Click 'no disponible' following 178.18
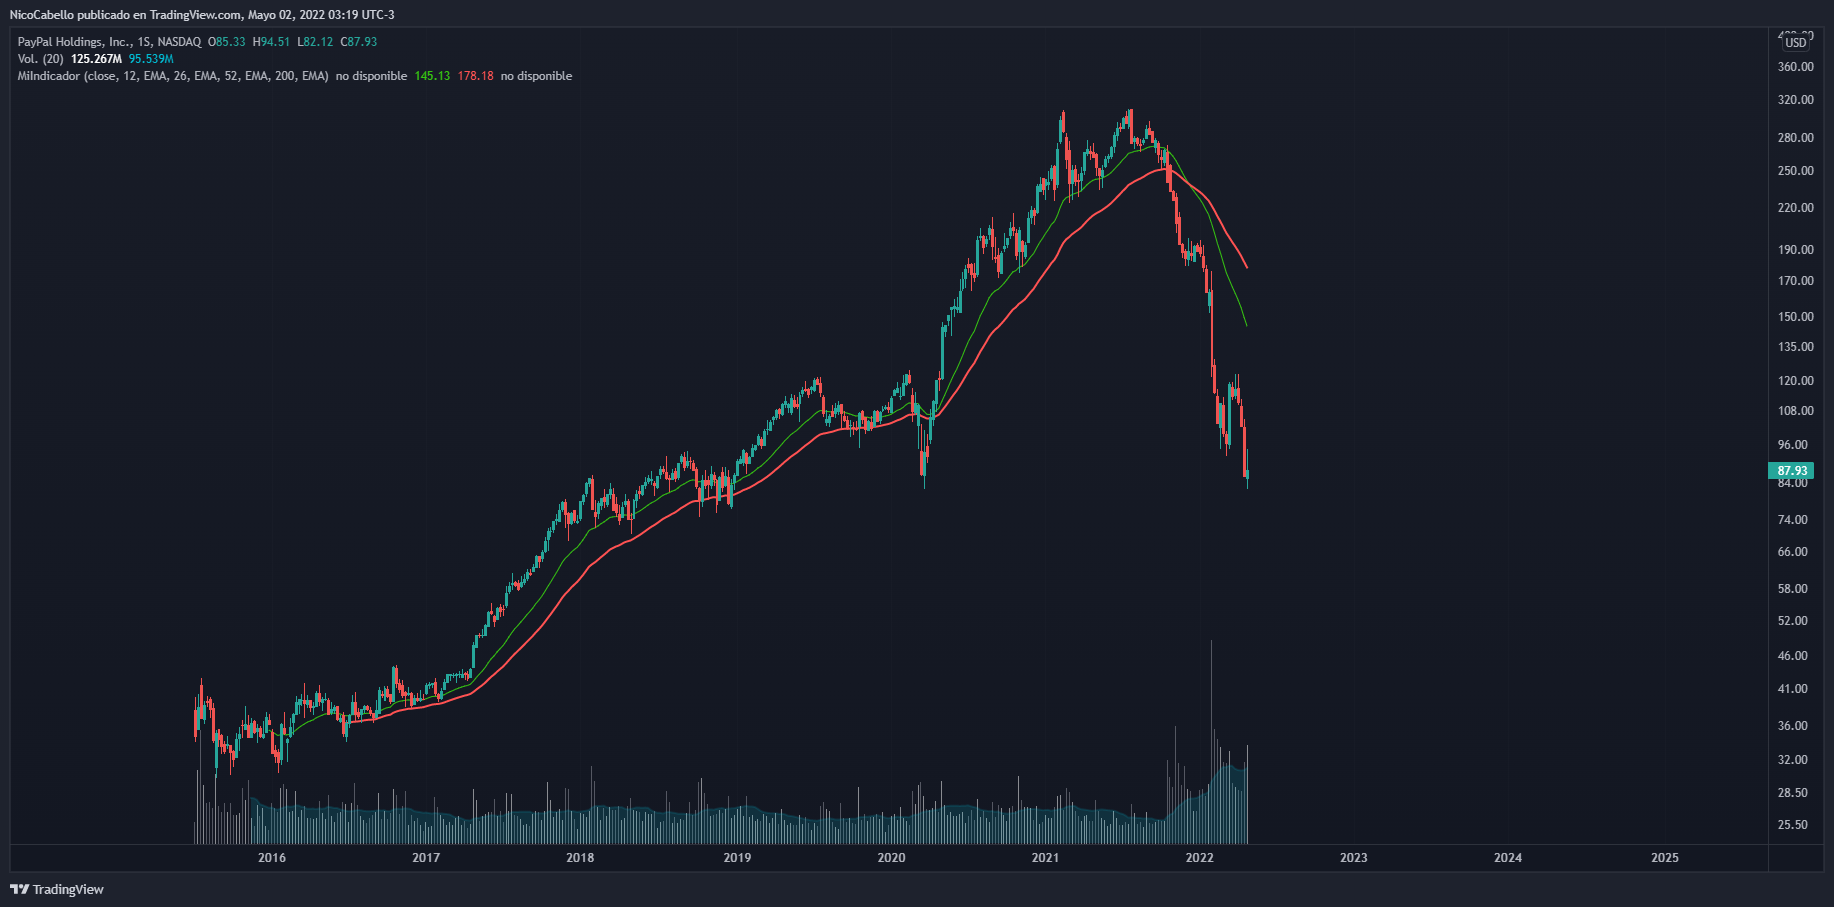Viewport: 1834px width, 907px height. pyautogui.click(x=536, y=76)
